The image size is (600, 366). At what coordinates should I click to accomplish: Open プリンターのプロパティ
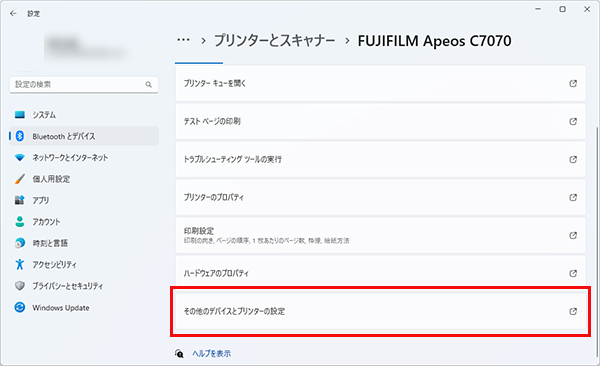tap(380, 198)
